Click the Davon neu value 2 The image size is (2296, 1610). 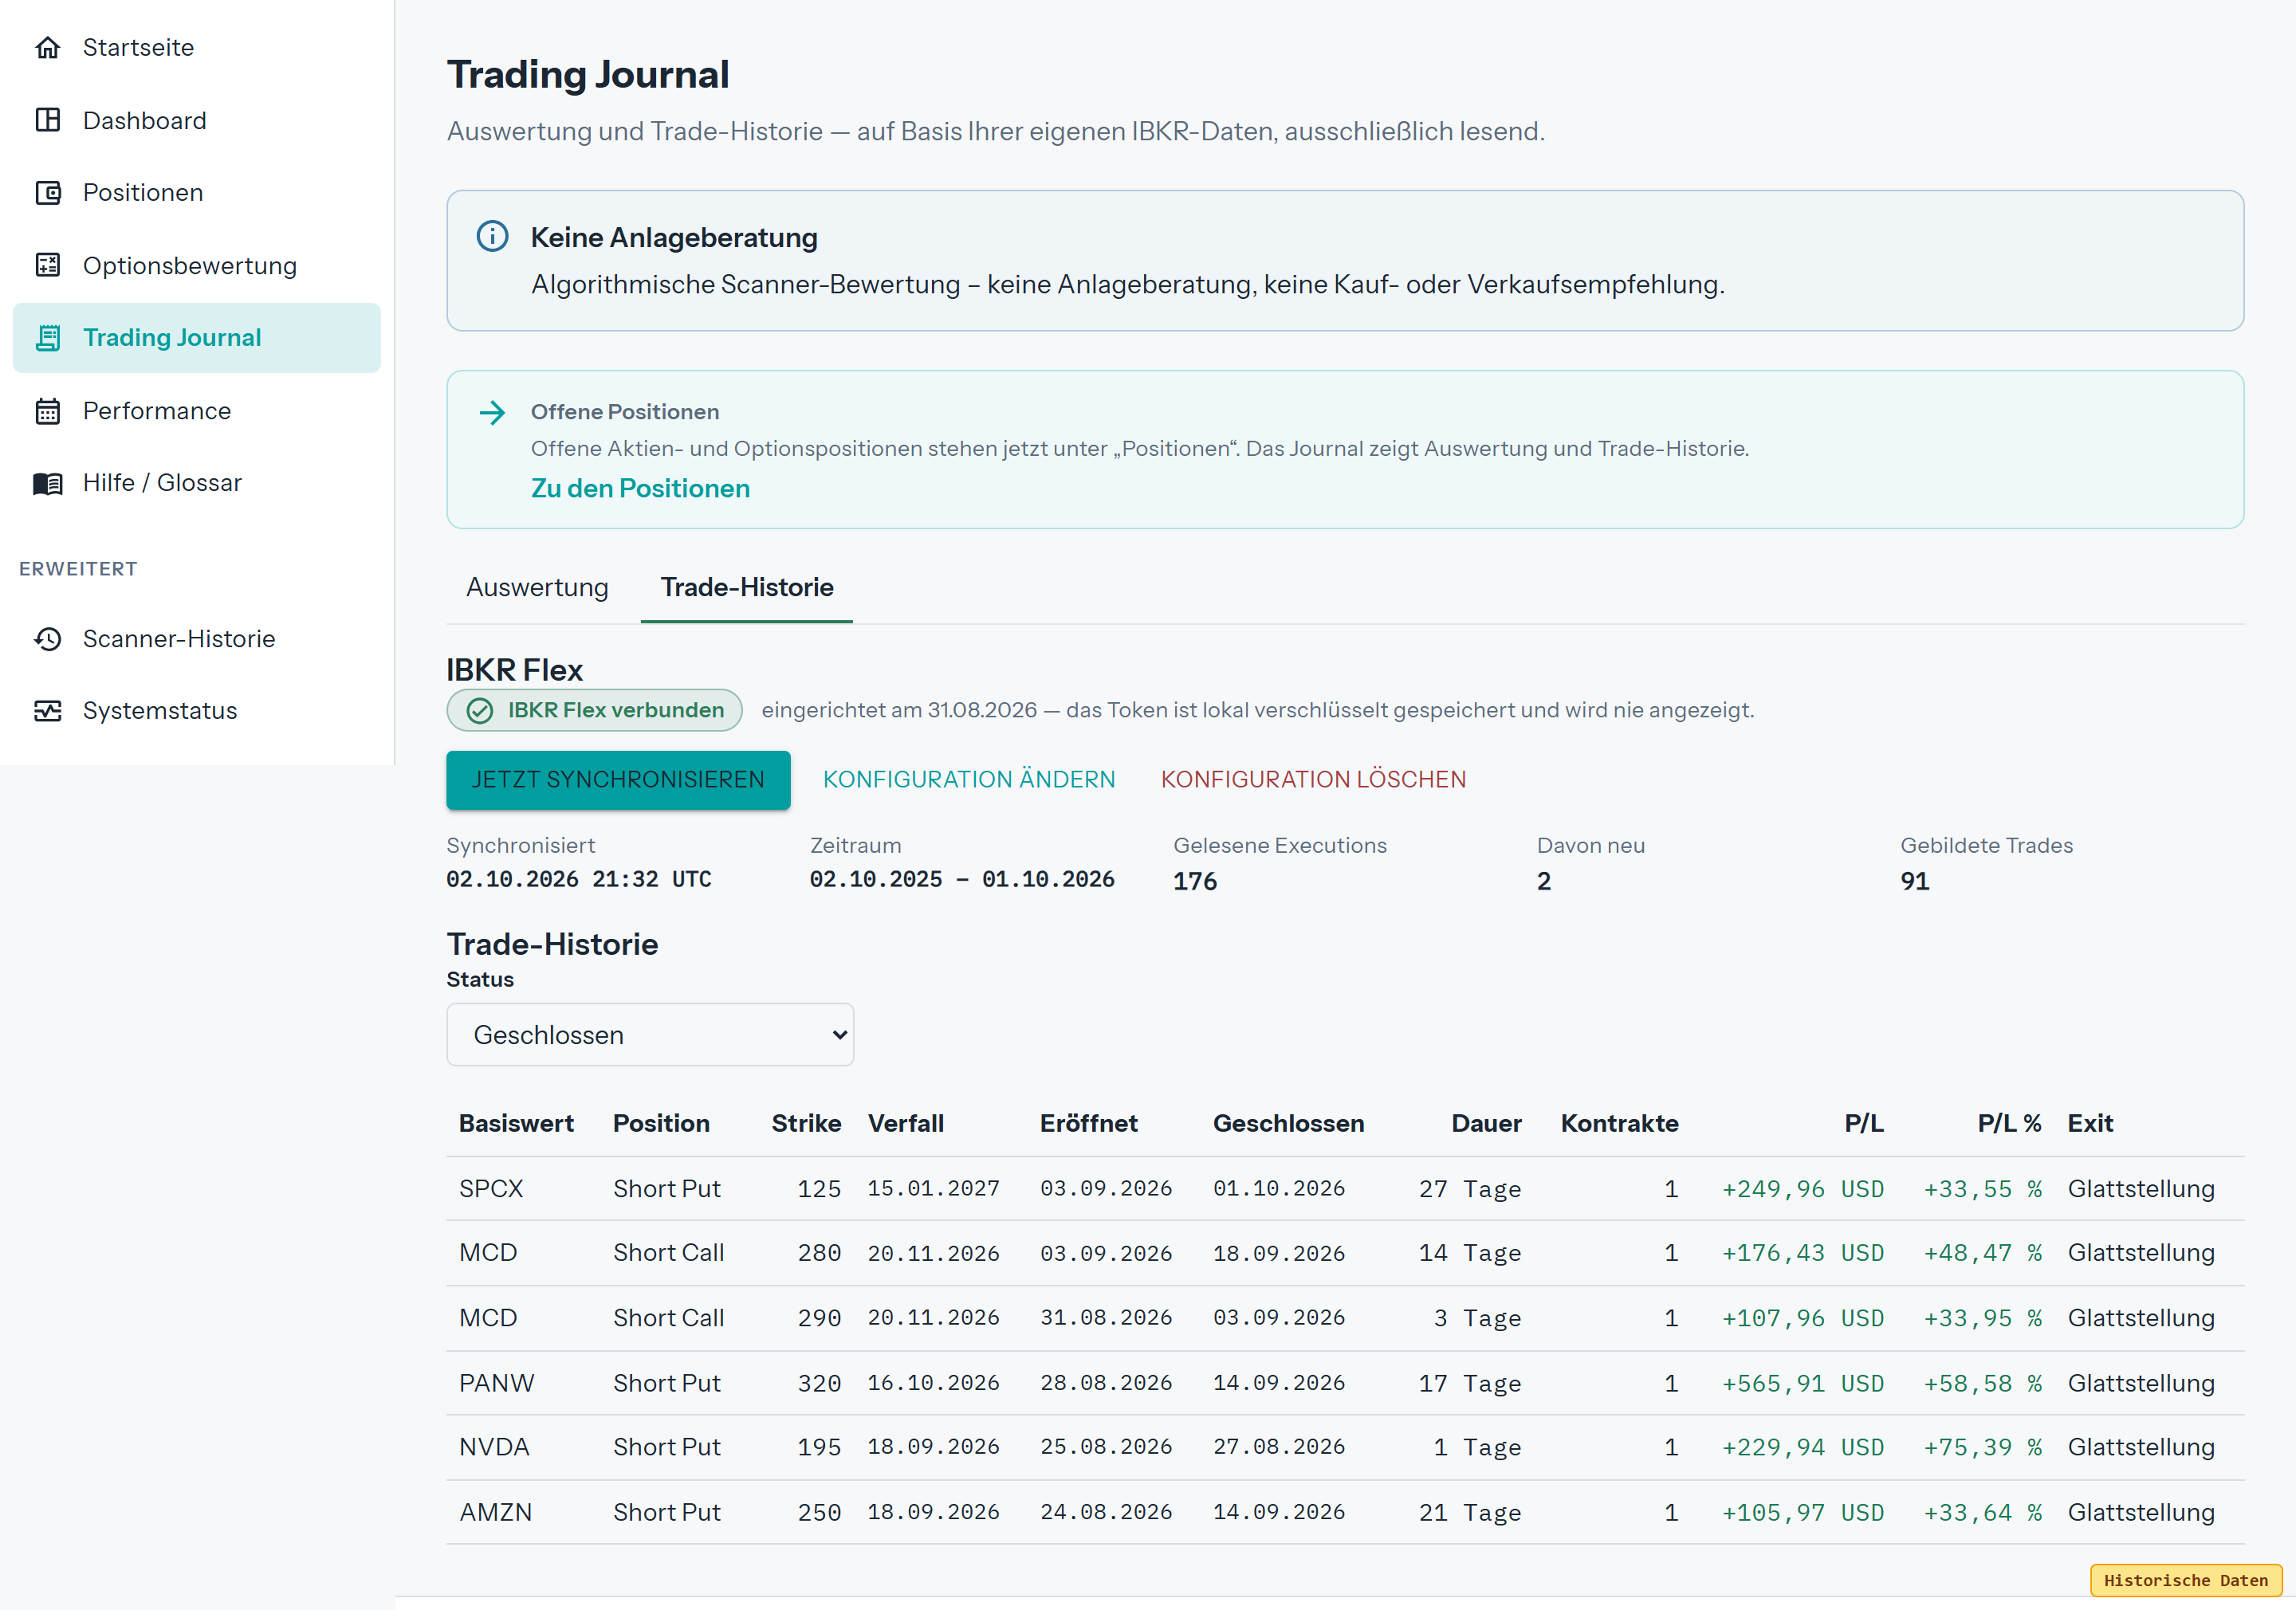(1544, 881)
